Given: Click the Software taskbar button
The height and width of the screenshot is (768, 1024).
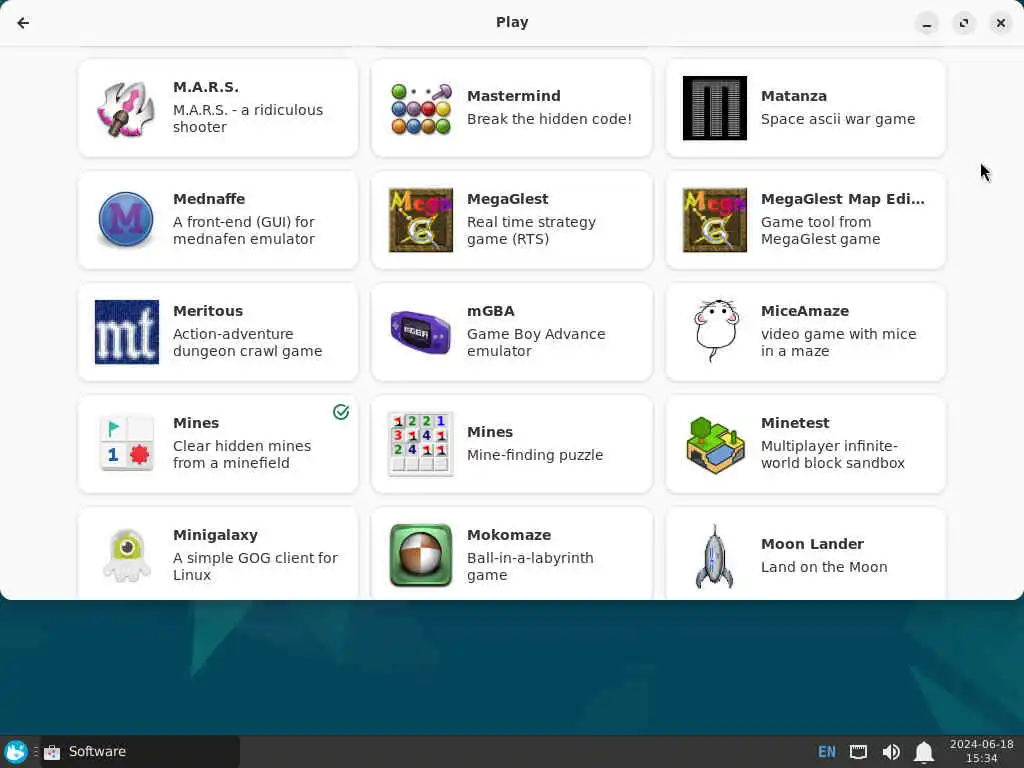Looking at the screenshot, I should (x=140, y=752).
